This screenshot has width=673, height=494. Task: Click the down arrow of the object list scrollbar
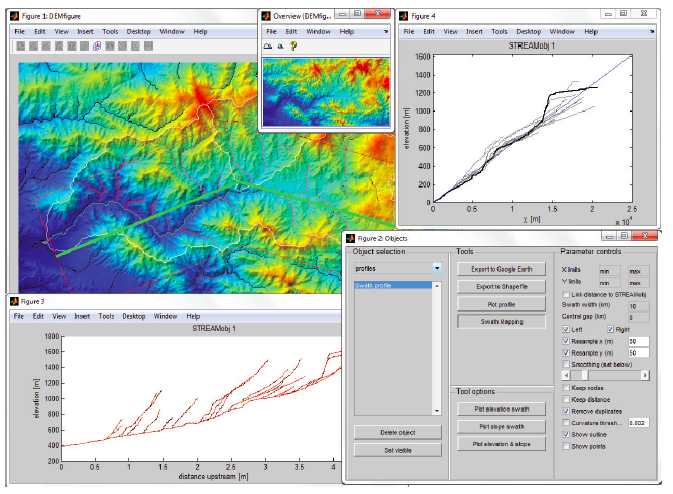pos(437,410)
